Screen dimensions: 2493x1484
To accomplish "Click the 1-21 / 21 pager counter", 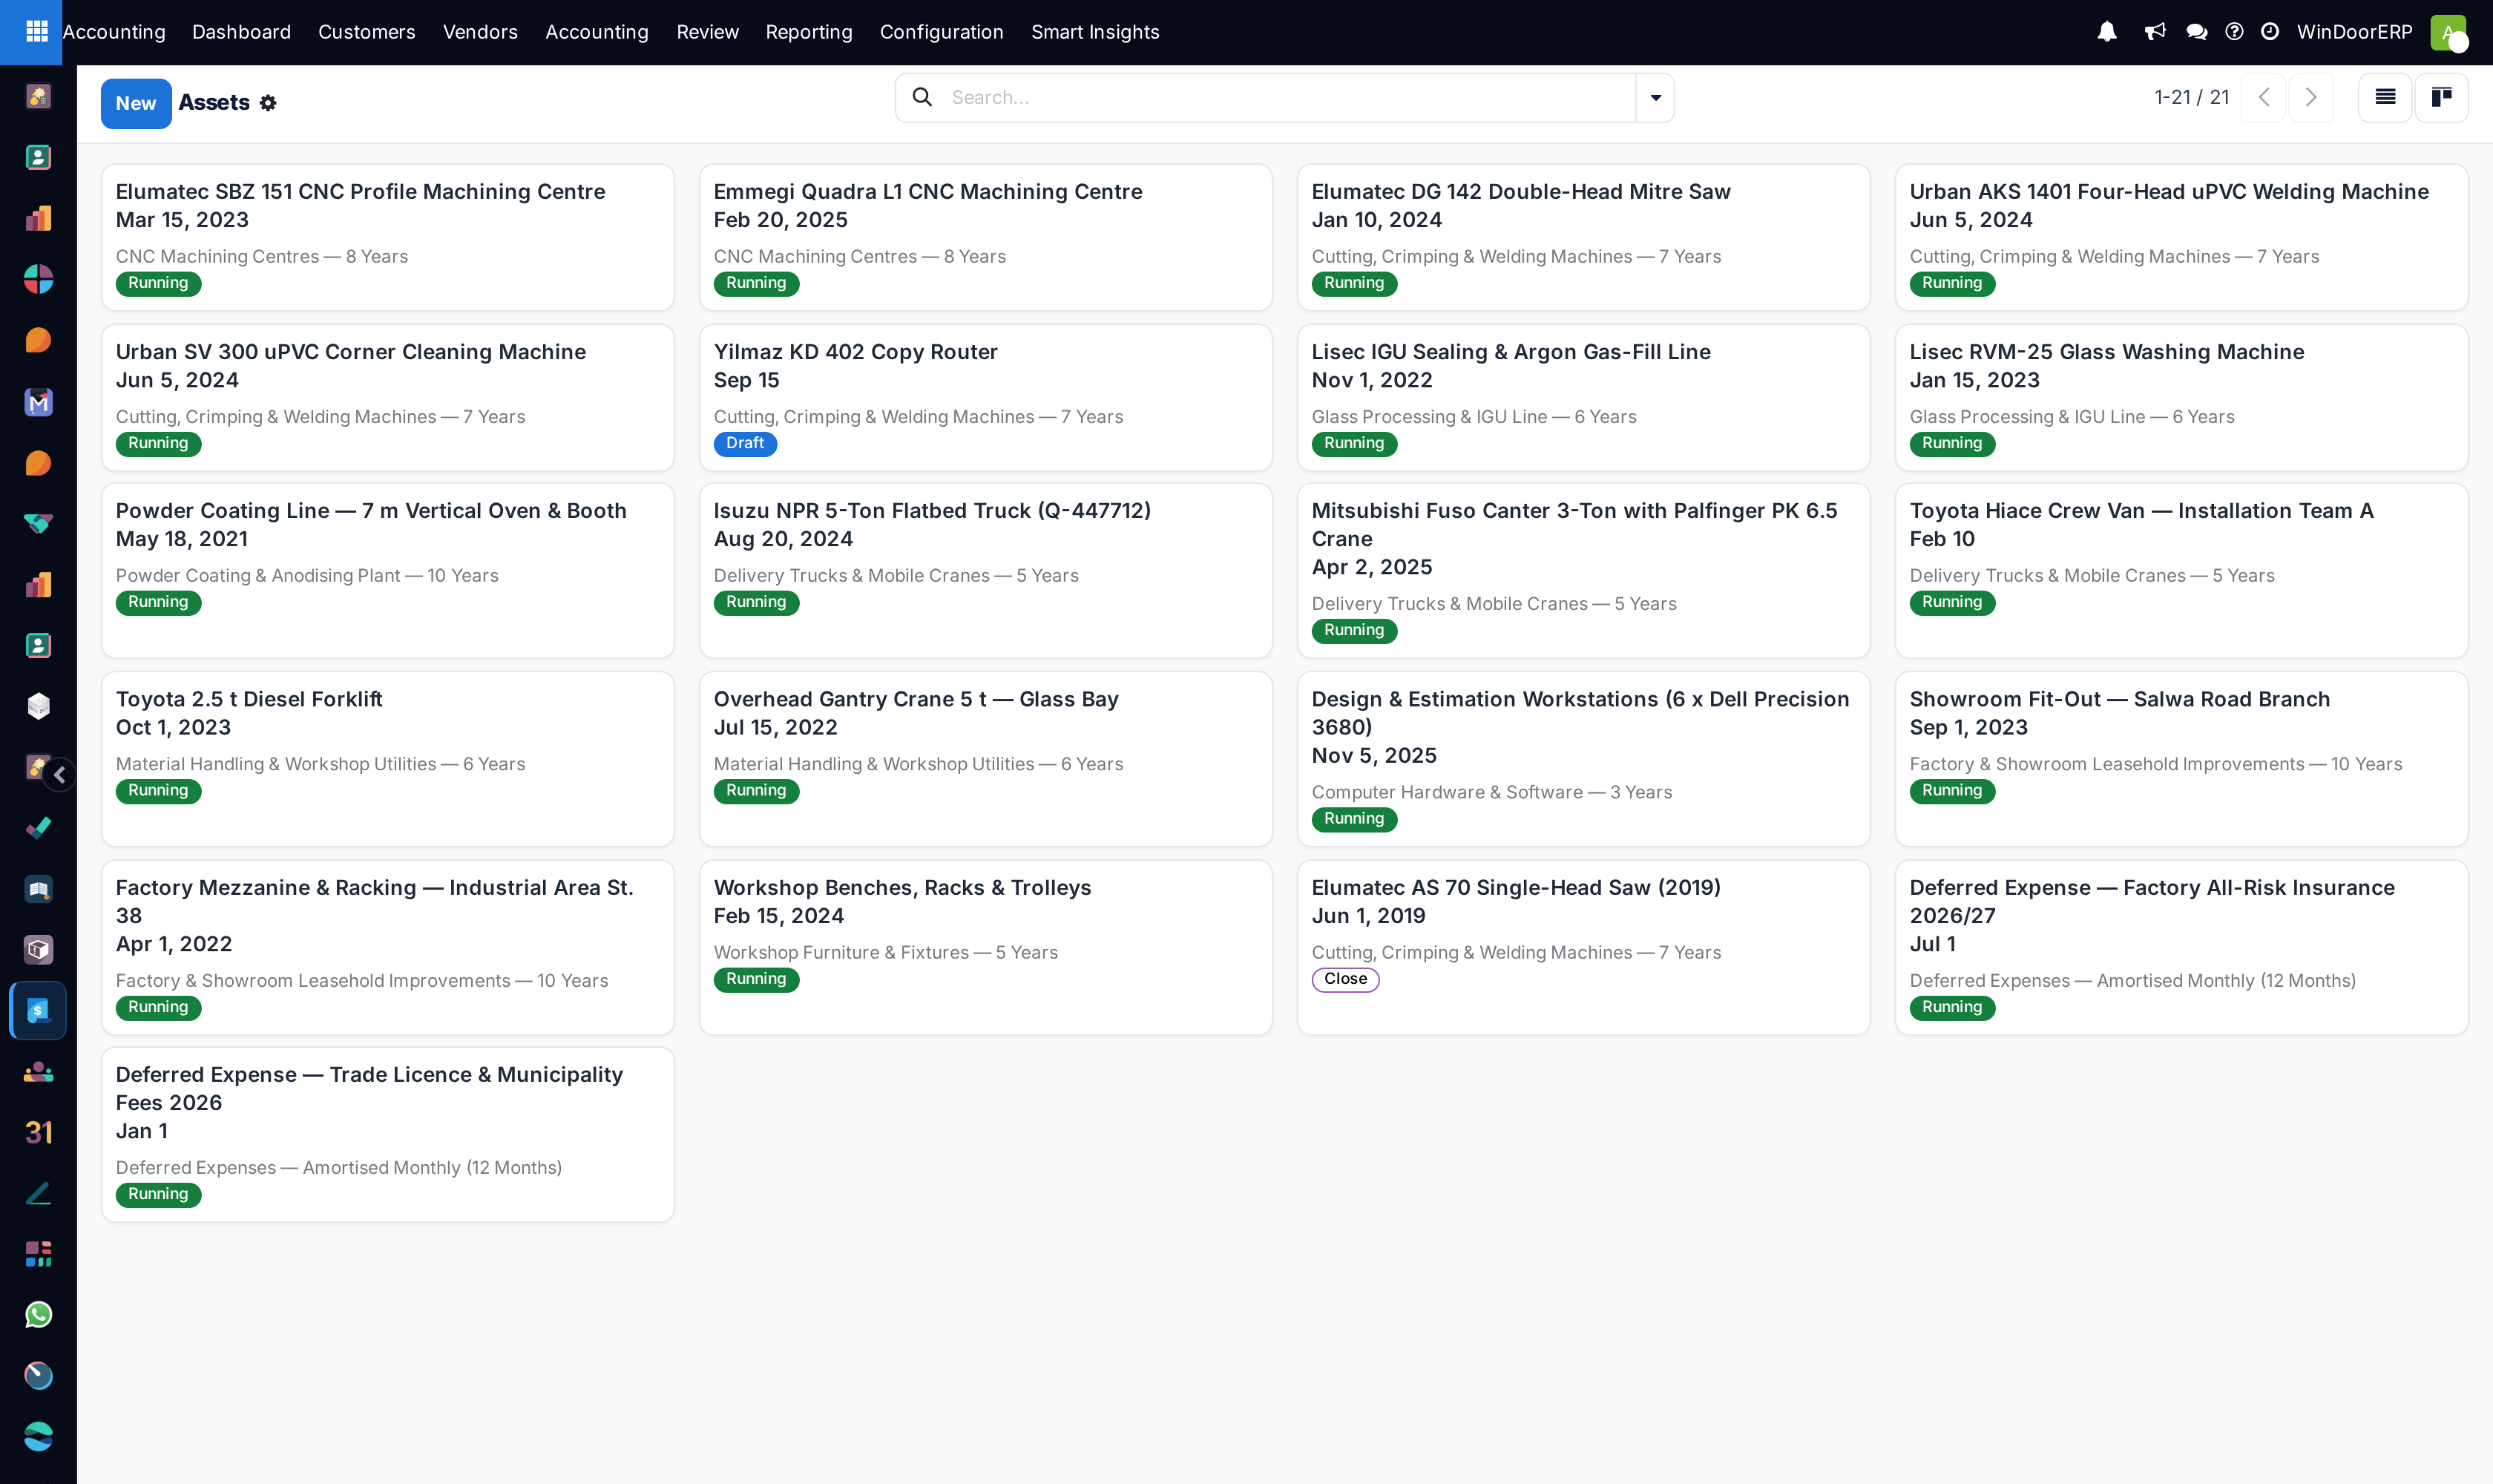I will pos(2191,97).
